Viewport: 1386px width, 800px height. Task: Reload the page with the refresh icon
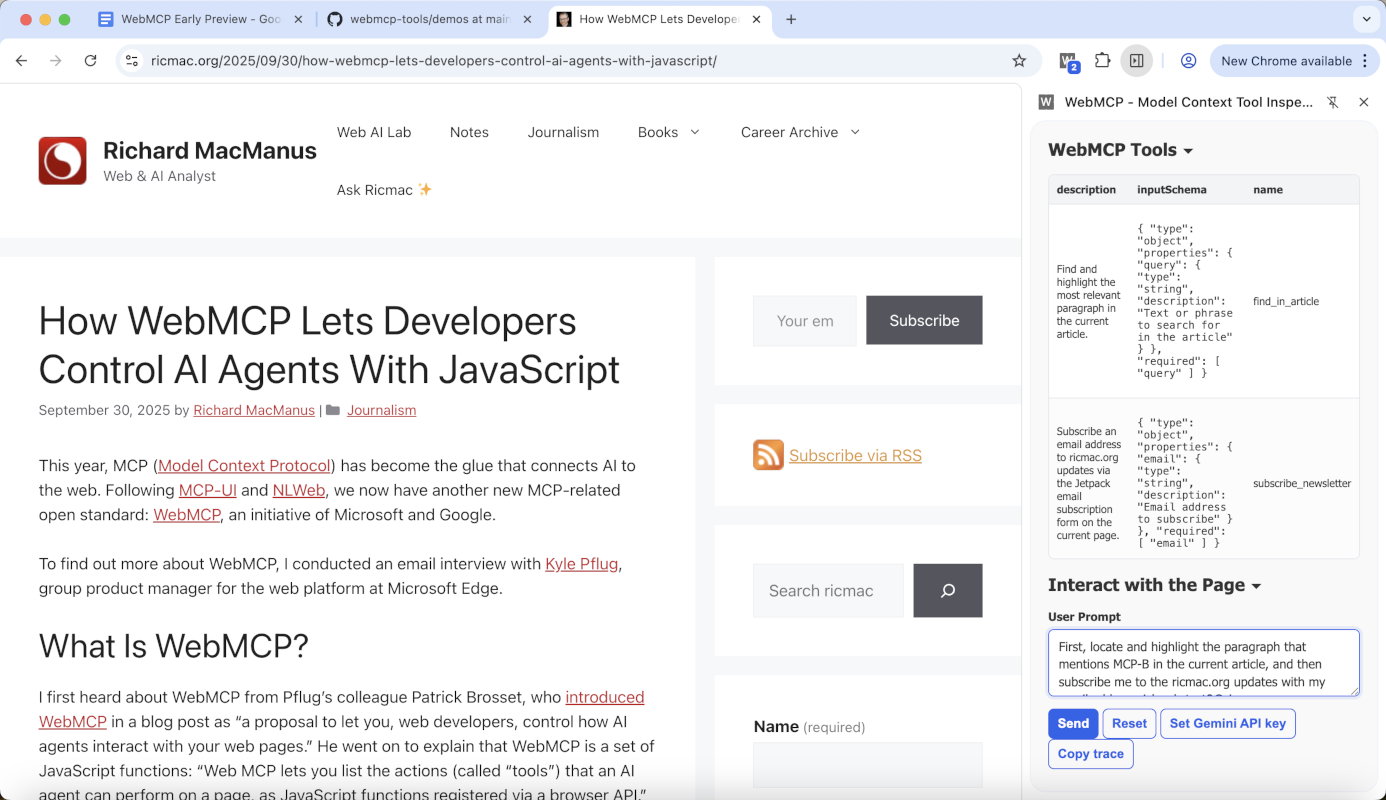[x=90, y=61]
